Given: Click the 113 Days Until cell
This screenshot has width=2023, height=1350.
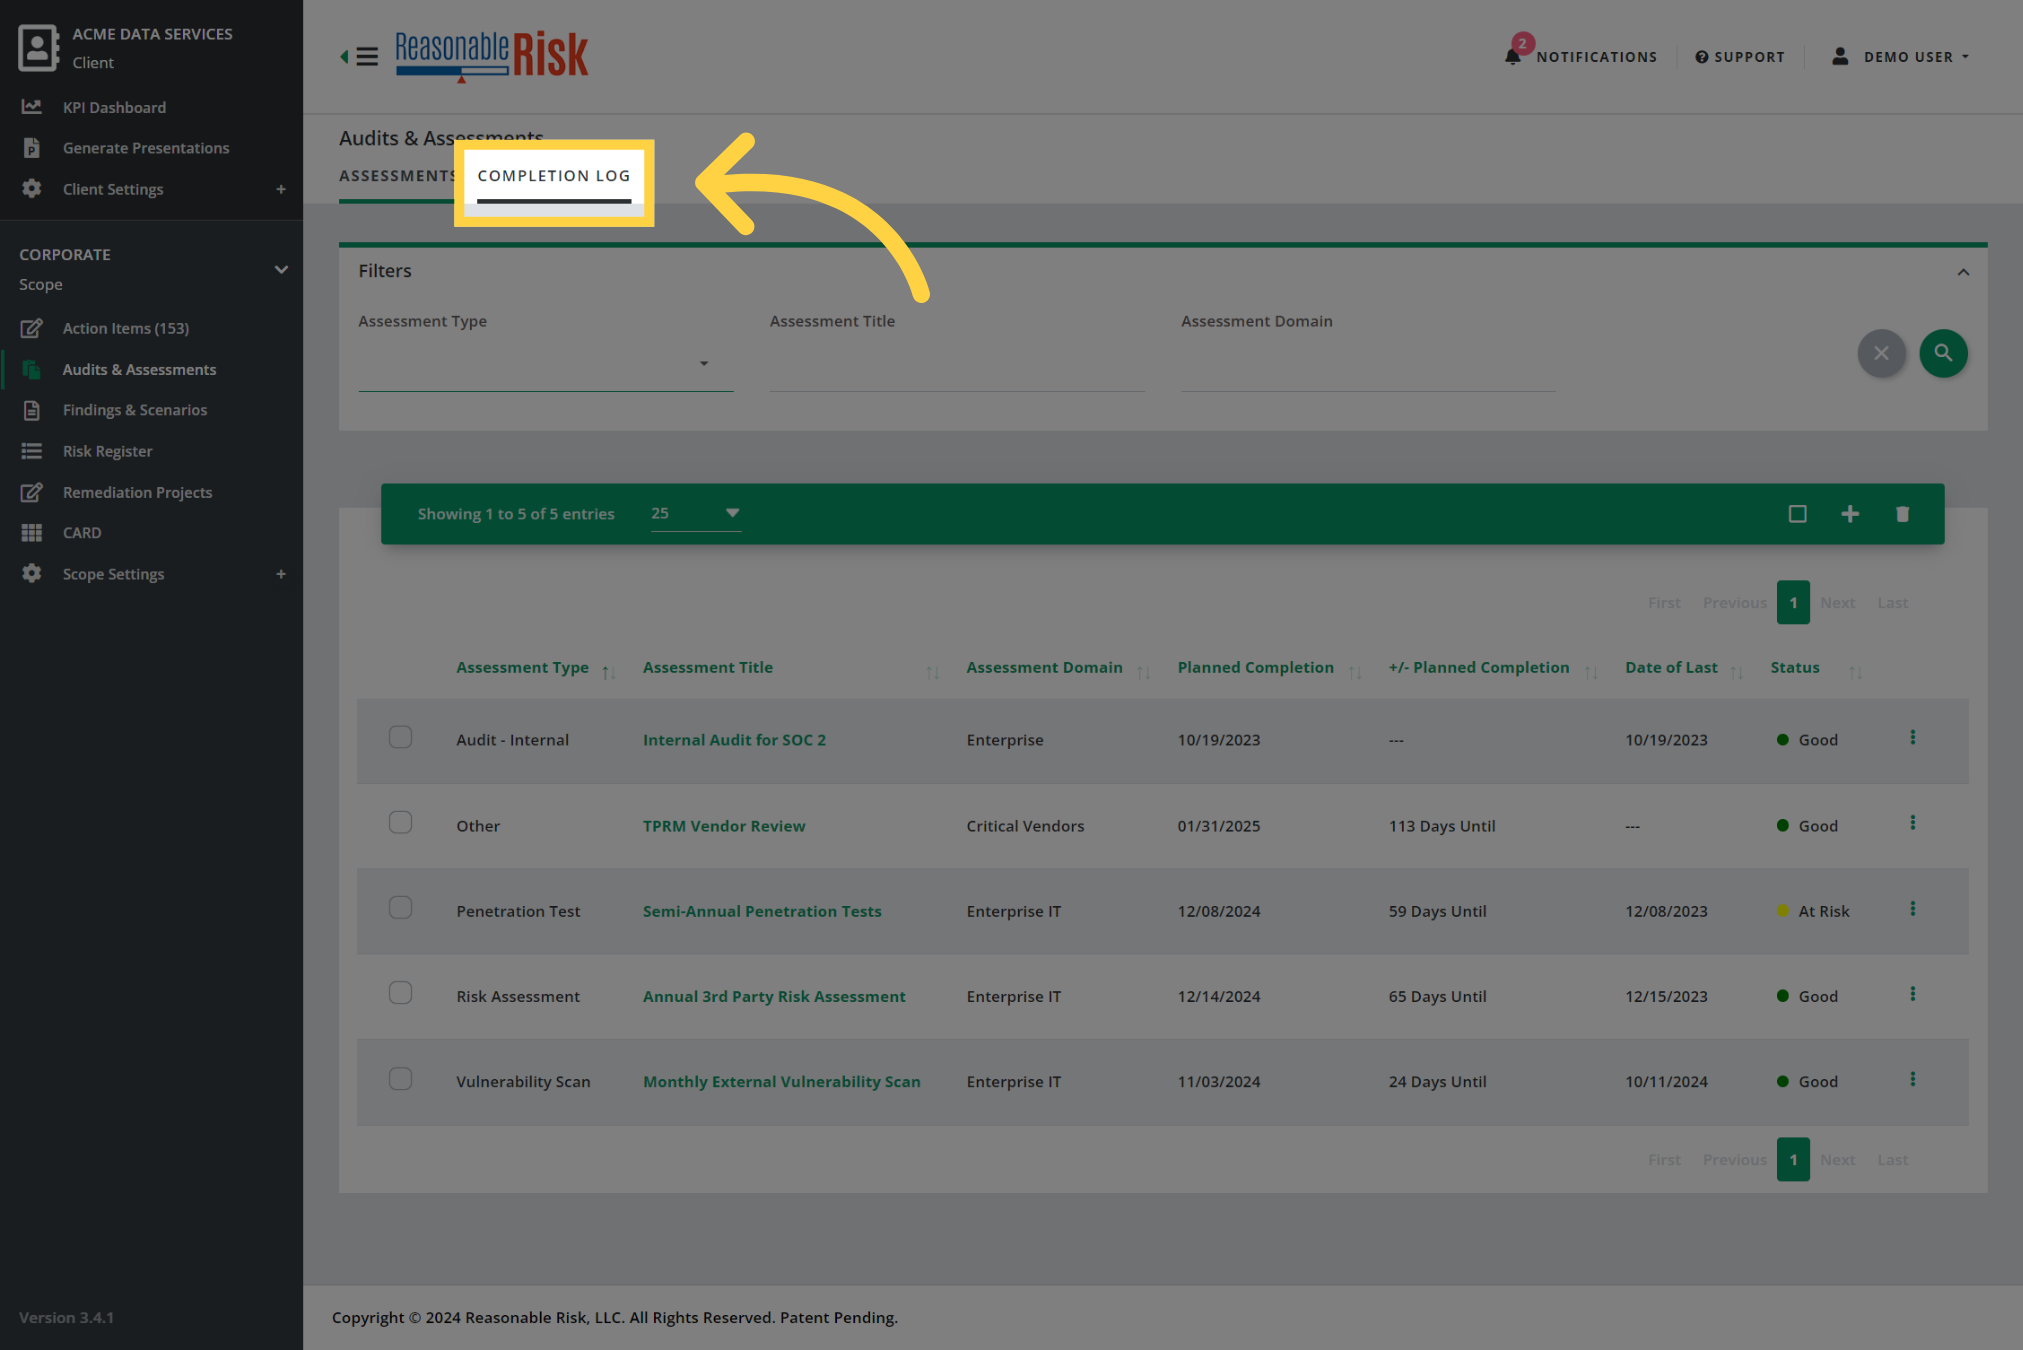Looking at the screenshot, I should 1441,826.
